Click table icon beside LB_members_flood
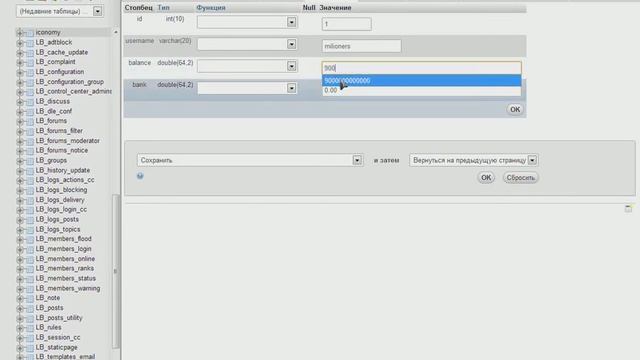640x360 pixels. [29, 239]
